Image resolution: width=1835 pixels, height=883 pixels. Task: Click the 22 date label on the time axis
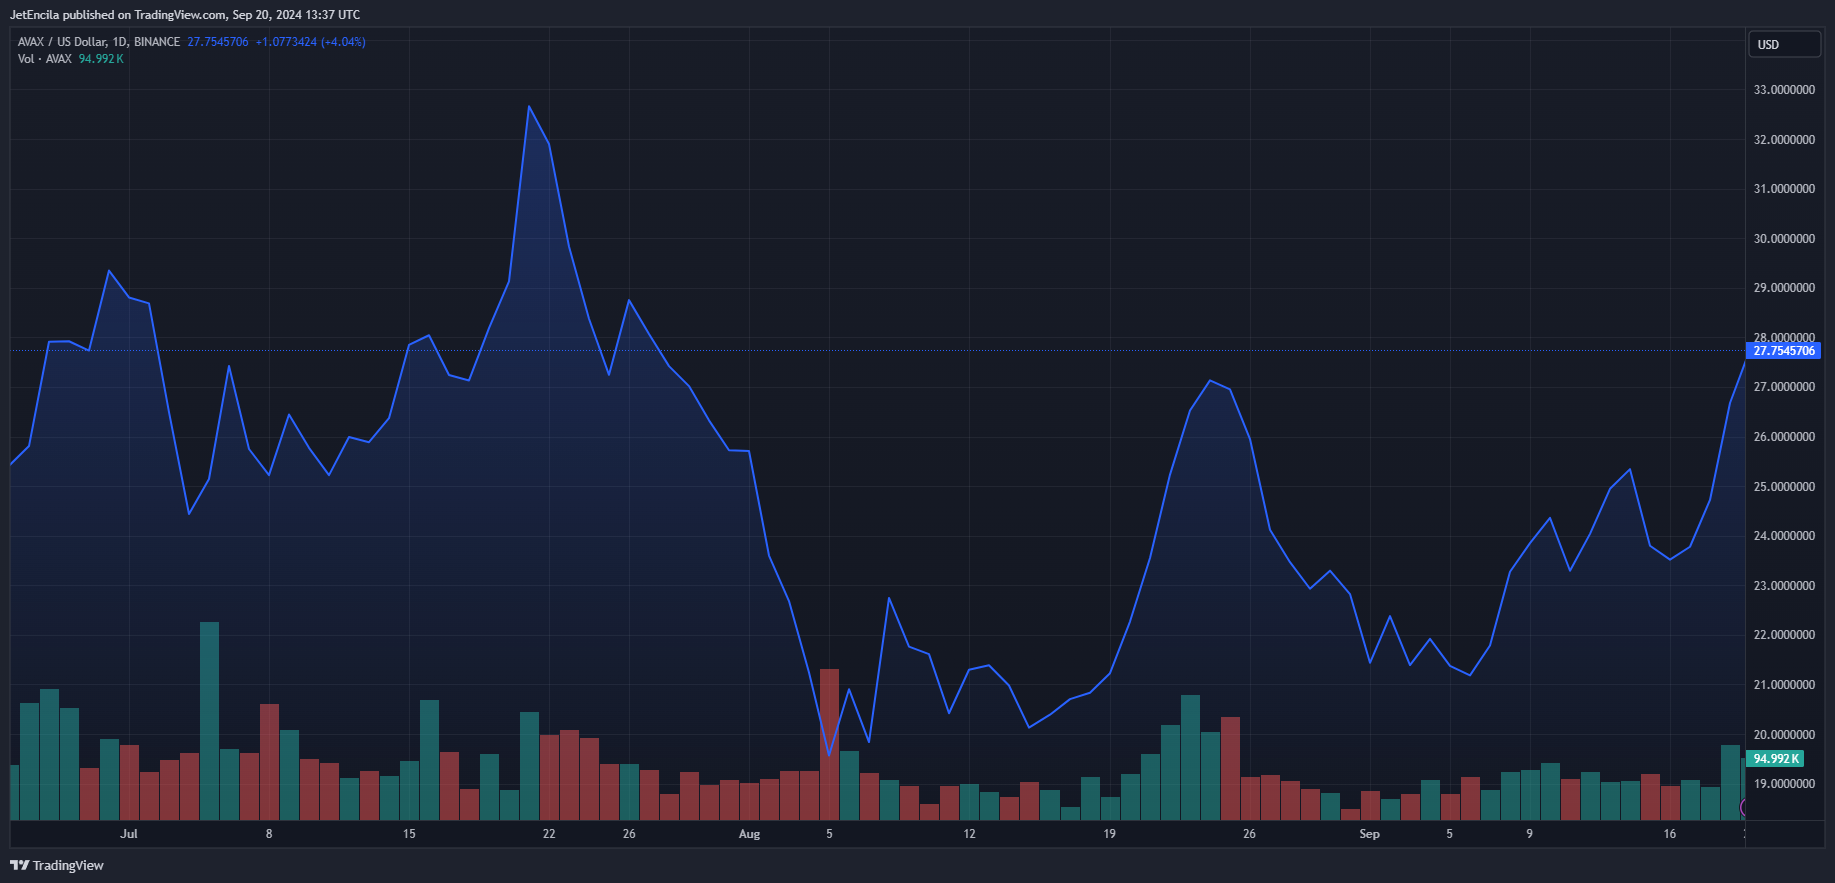(549, 834)
